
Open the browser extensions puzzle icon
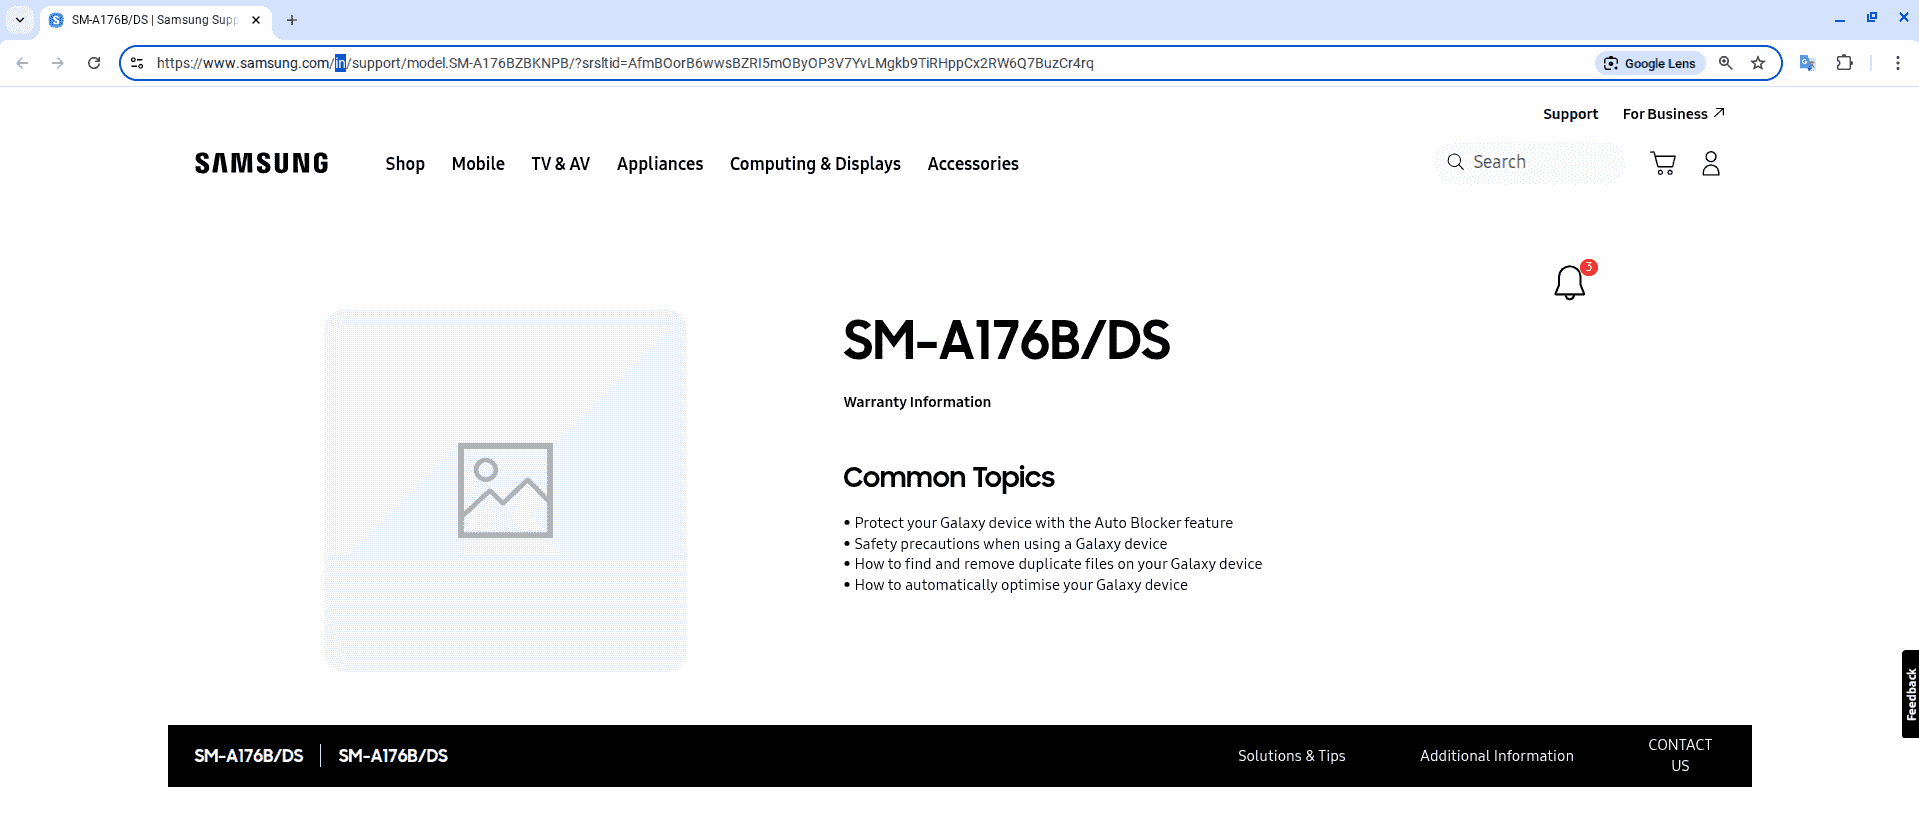pyautogui.click(x=1844, y=63)
